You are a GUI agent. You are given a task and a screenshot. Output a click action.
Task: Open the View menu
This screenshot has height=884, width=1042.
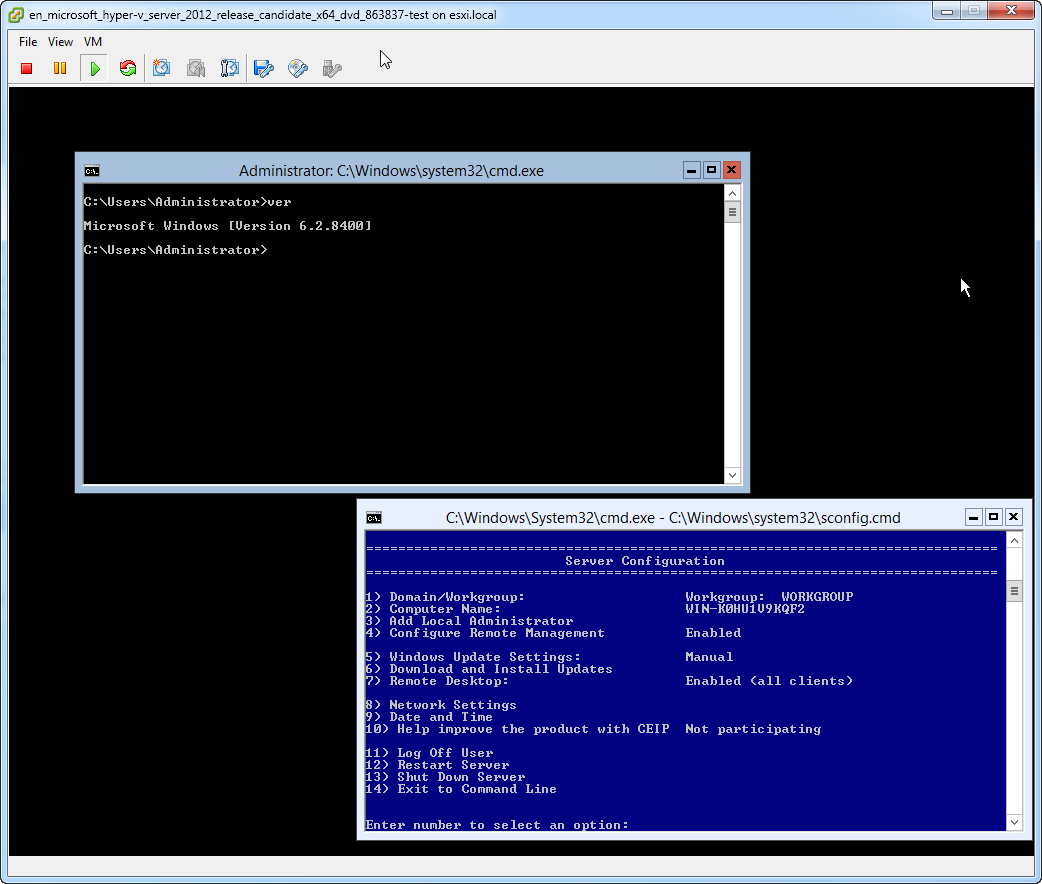pos(60,41)
